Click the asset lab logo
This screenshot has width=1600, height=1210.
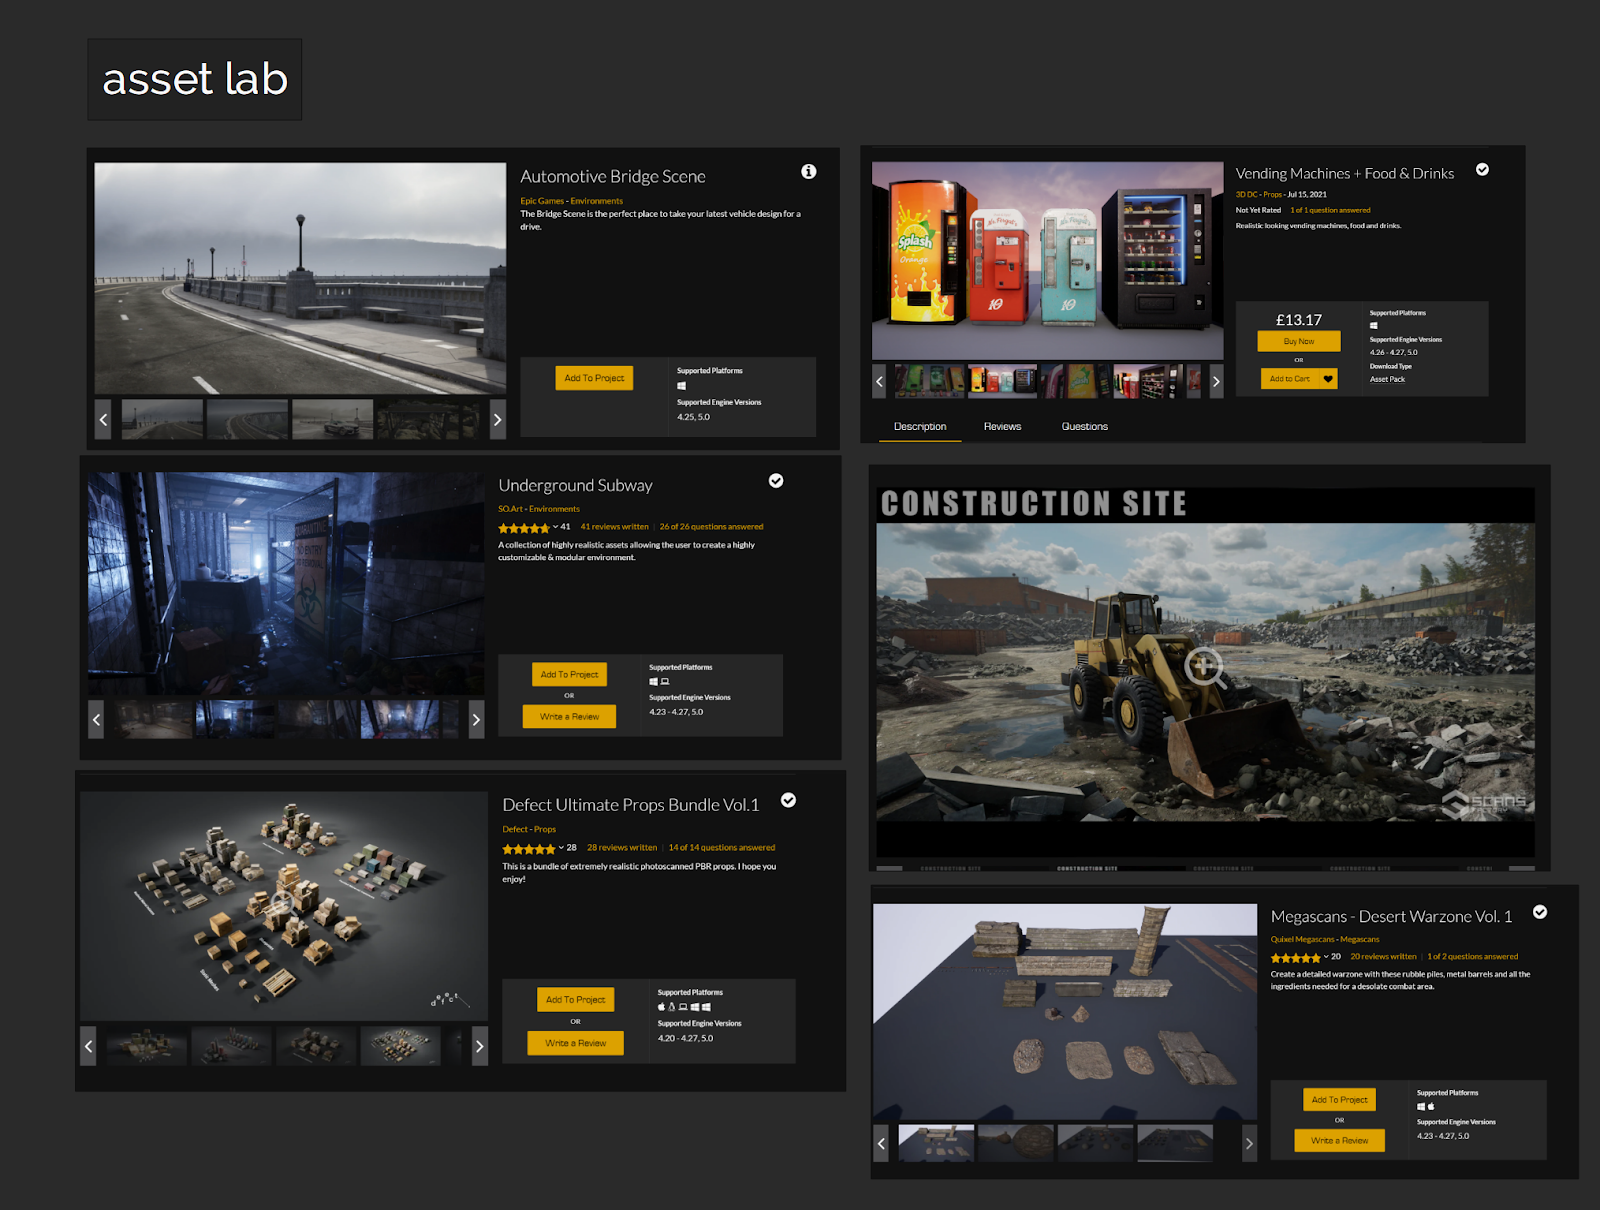(195, 80)
